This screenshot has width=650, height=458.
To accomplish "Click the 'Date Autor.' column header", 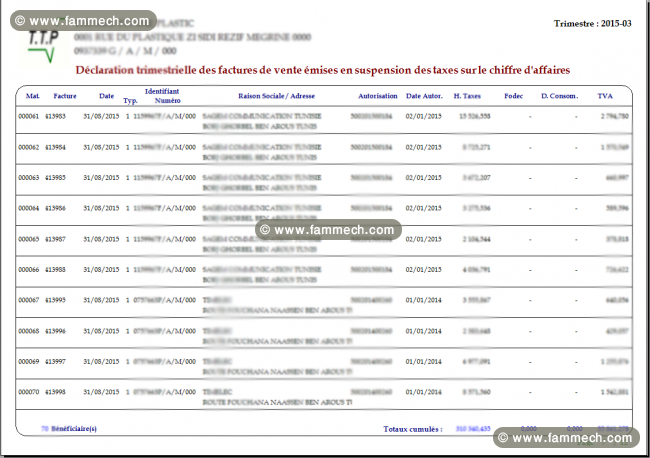I will pos(424,96).
